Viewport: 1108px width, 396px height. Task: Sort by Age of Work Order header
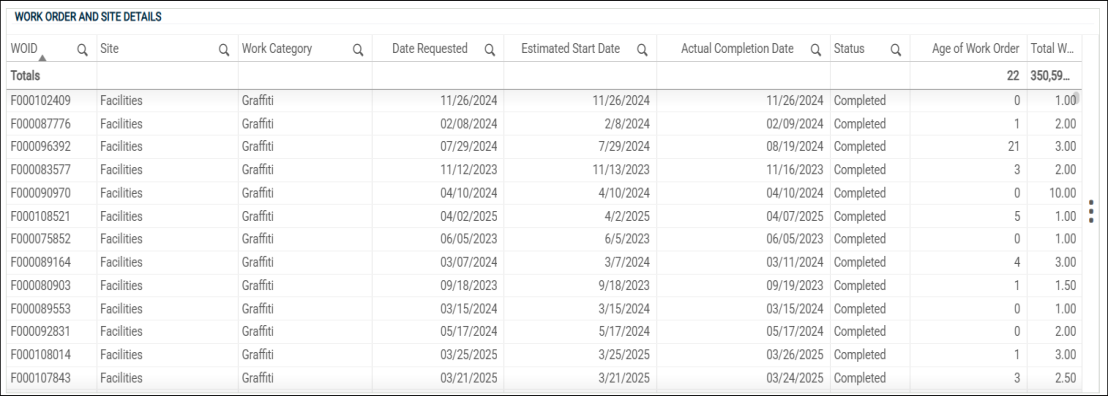click(x=976, y=49)
